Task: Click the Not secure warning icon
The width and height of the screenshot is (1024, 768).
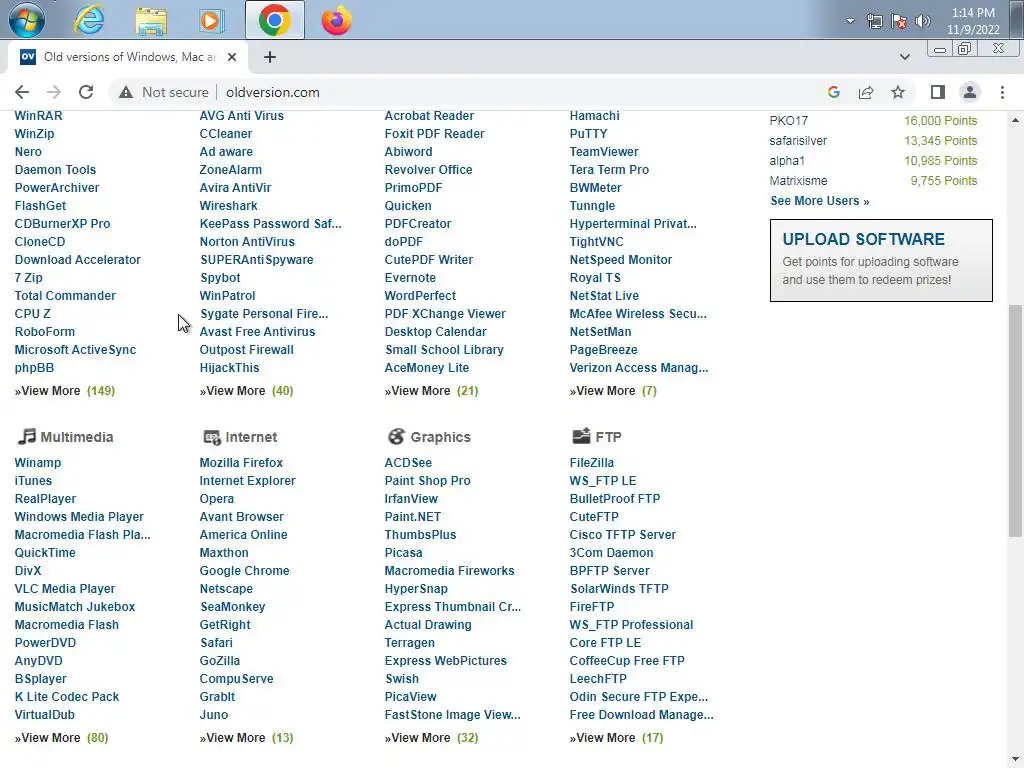Action: (125, 92)
